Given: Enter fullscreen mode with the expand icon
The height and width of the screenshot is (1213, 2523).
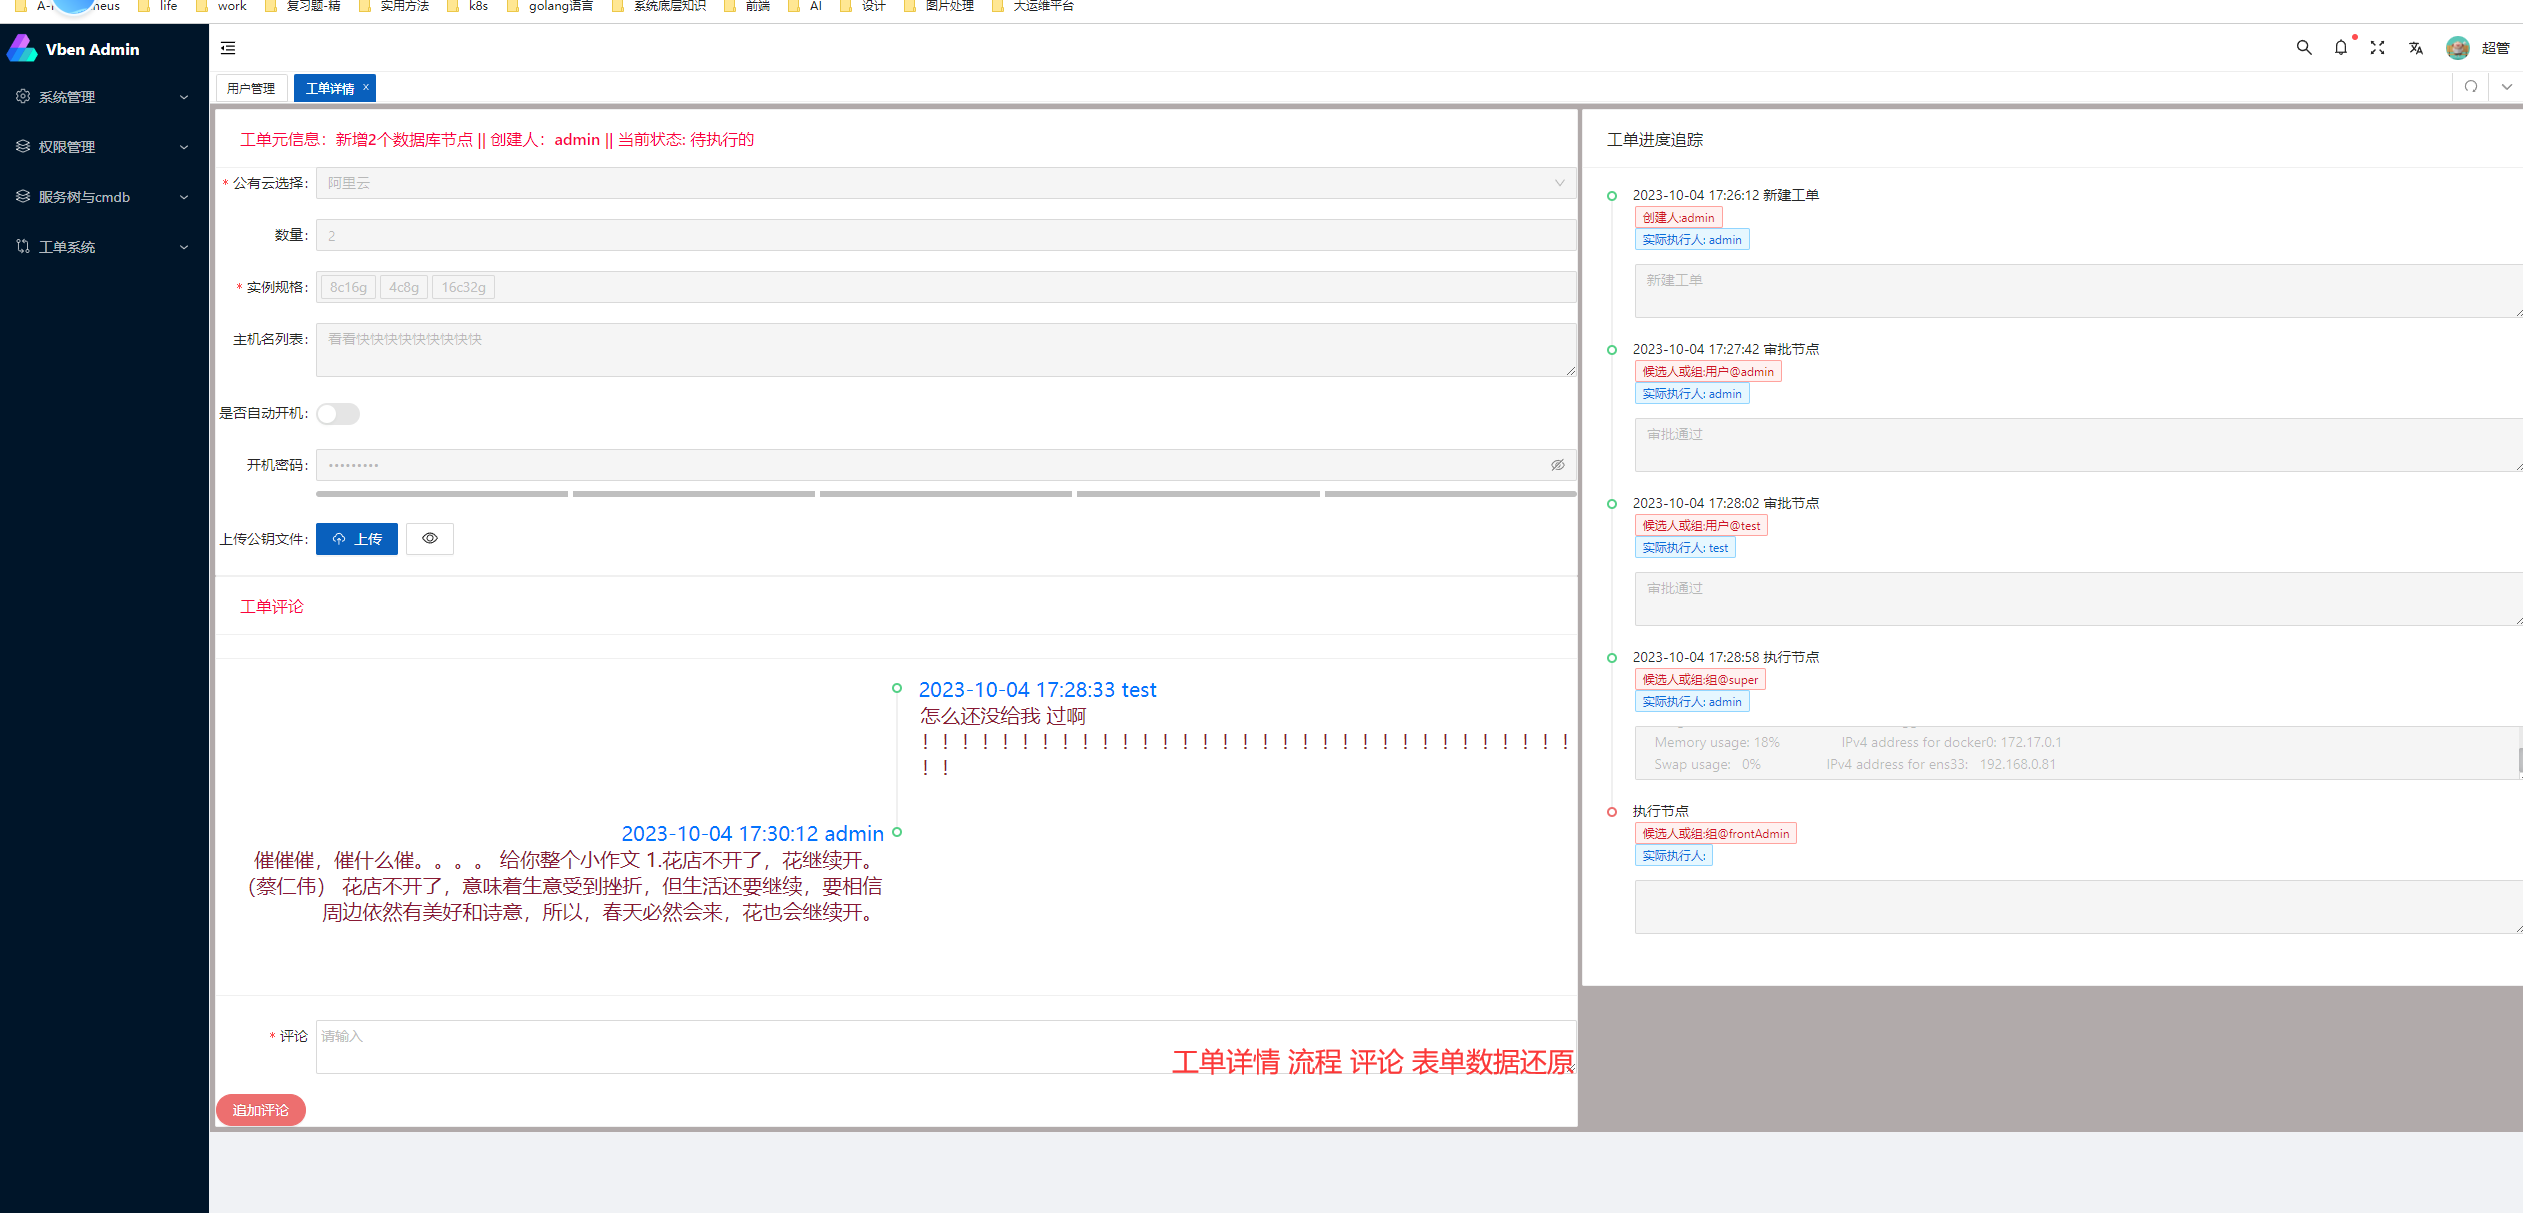Looking at the screenshot, I should (2378, 48).
